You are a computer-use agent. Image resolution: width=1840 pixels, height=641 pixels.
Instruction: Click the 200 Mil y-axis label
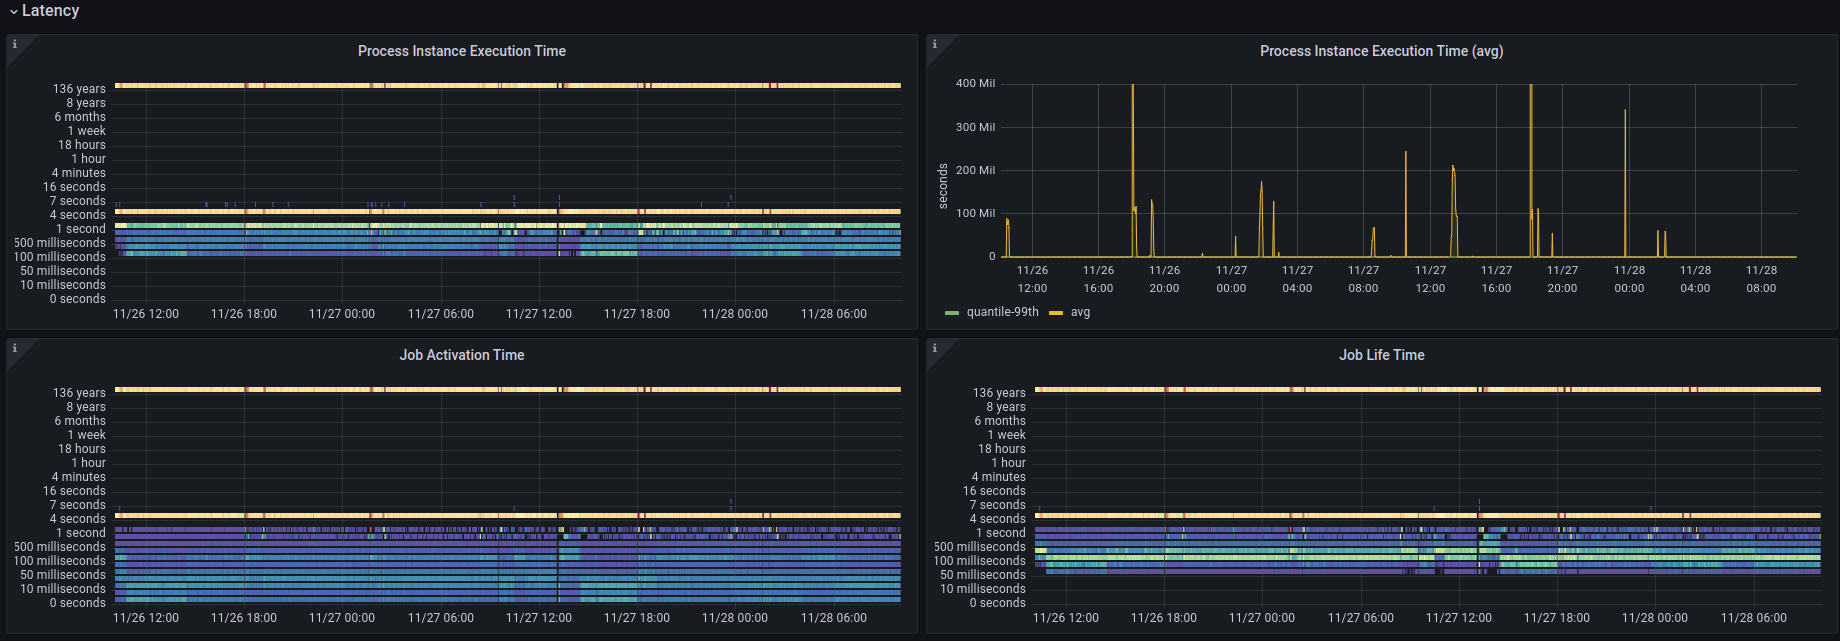coord(975,170)
